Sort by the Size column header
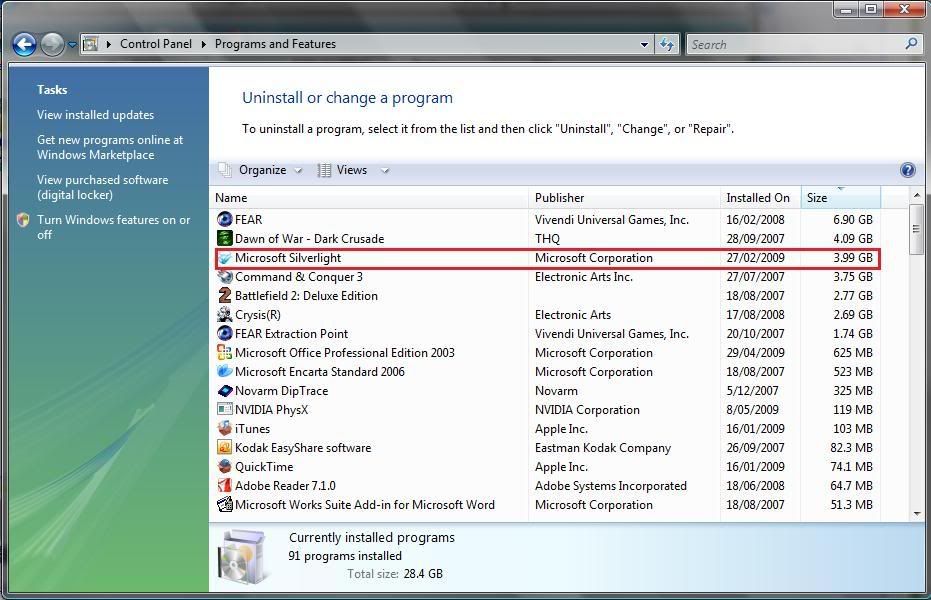 tap(840, 198)
